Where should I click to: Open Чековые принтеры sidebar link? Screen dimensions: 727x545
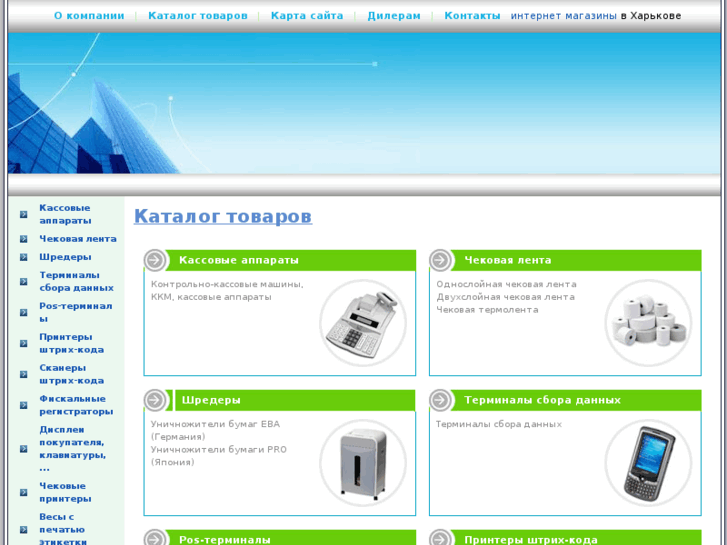pos(65,493)
